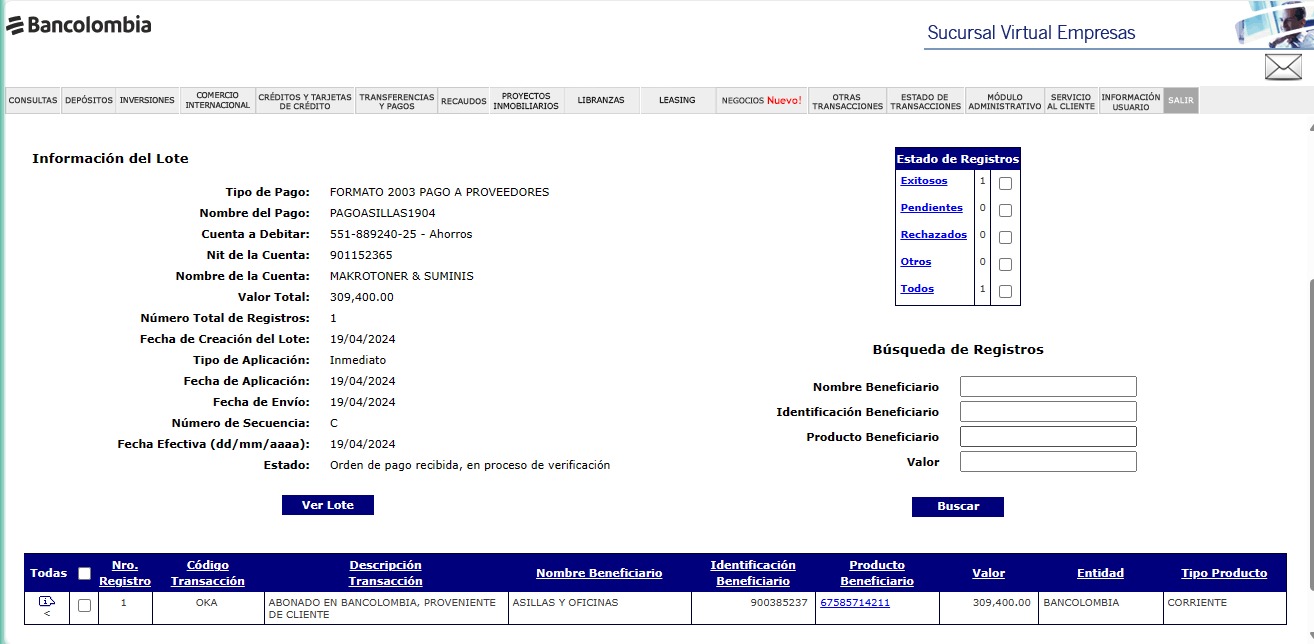Select all rows with Todas checkbox
The height and width of the screenshot is (644, 1314).
[84, 573]
